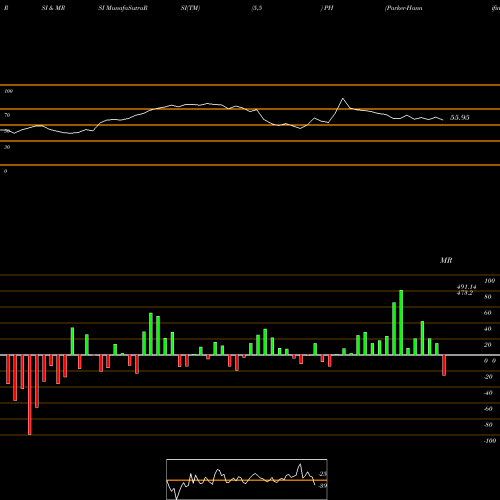Click the MR axis label -60
This screenshot has width=500, height=500.
click(x=488, y=409)
